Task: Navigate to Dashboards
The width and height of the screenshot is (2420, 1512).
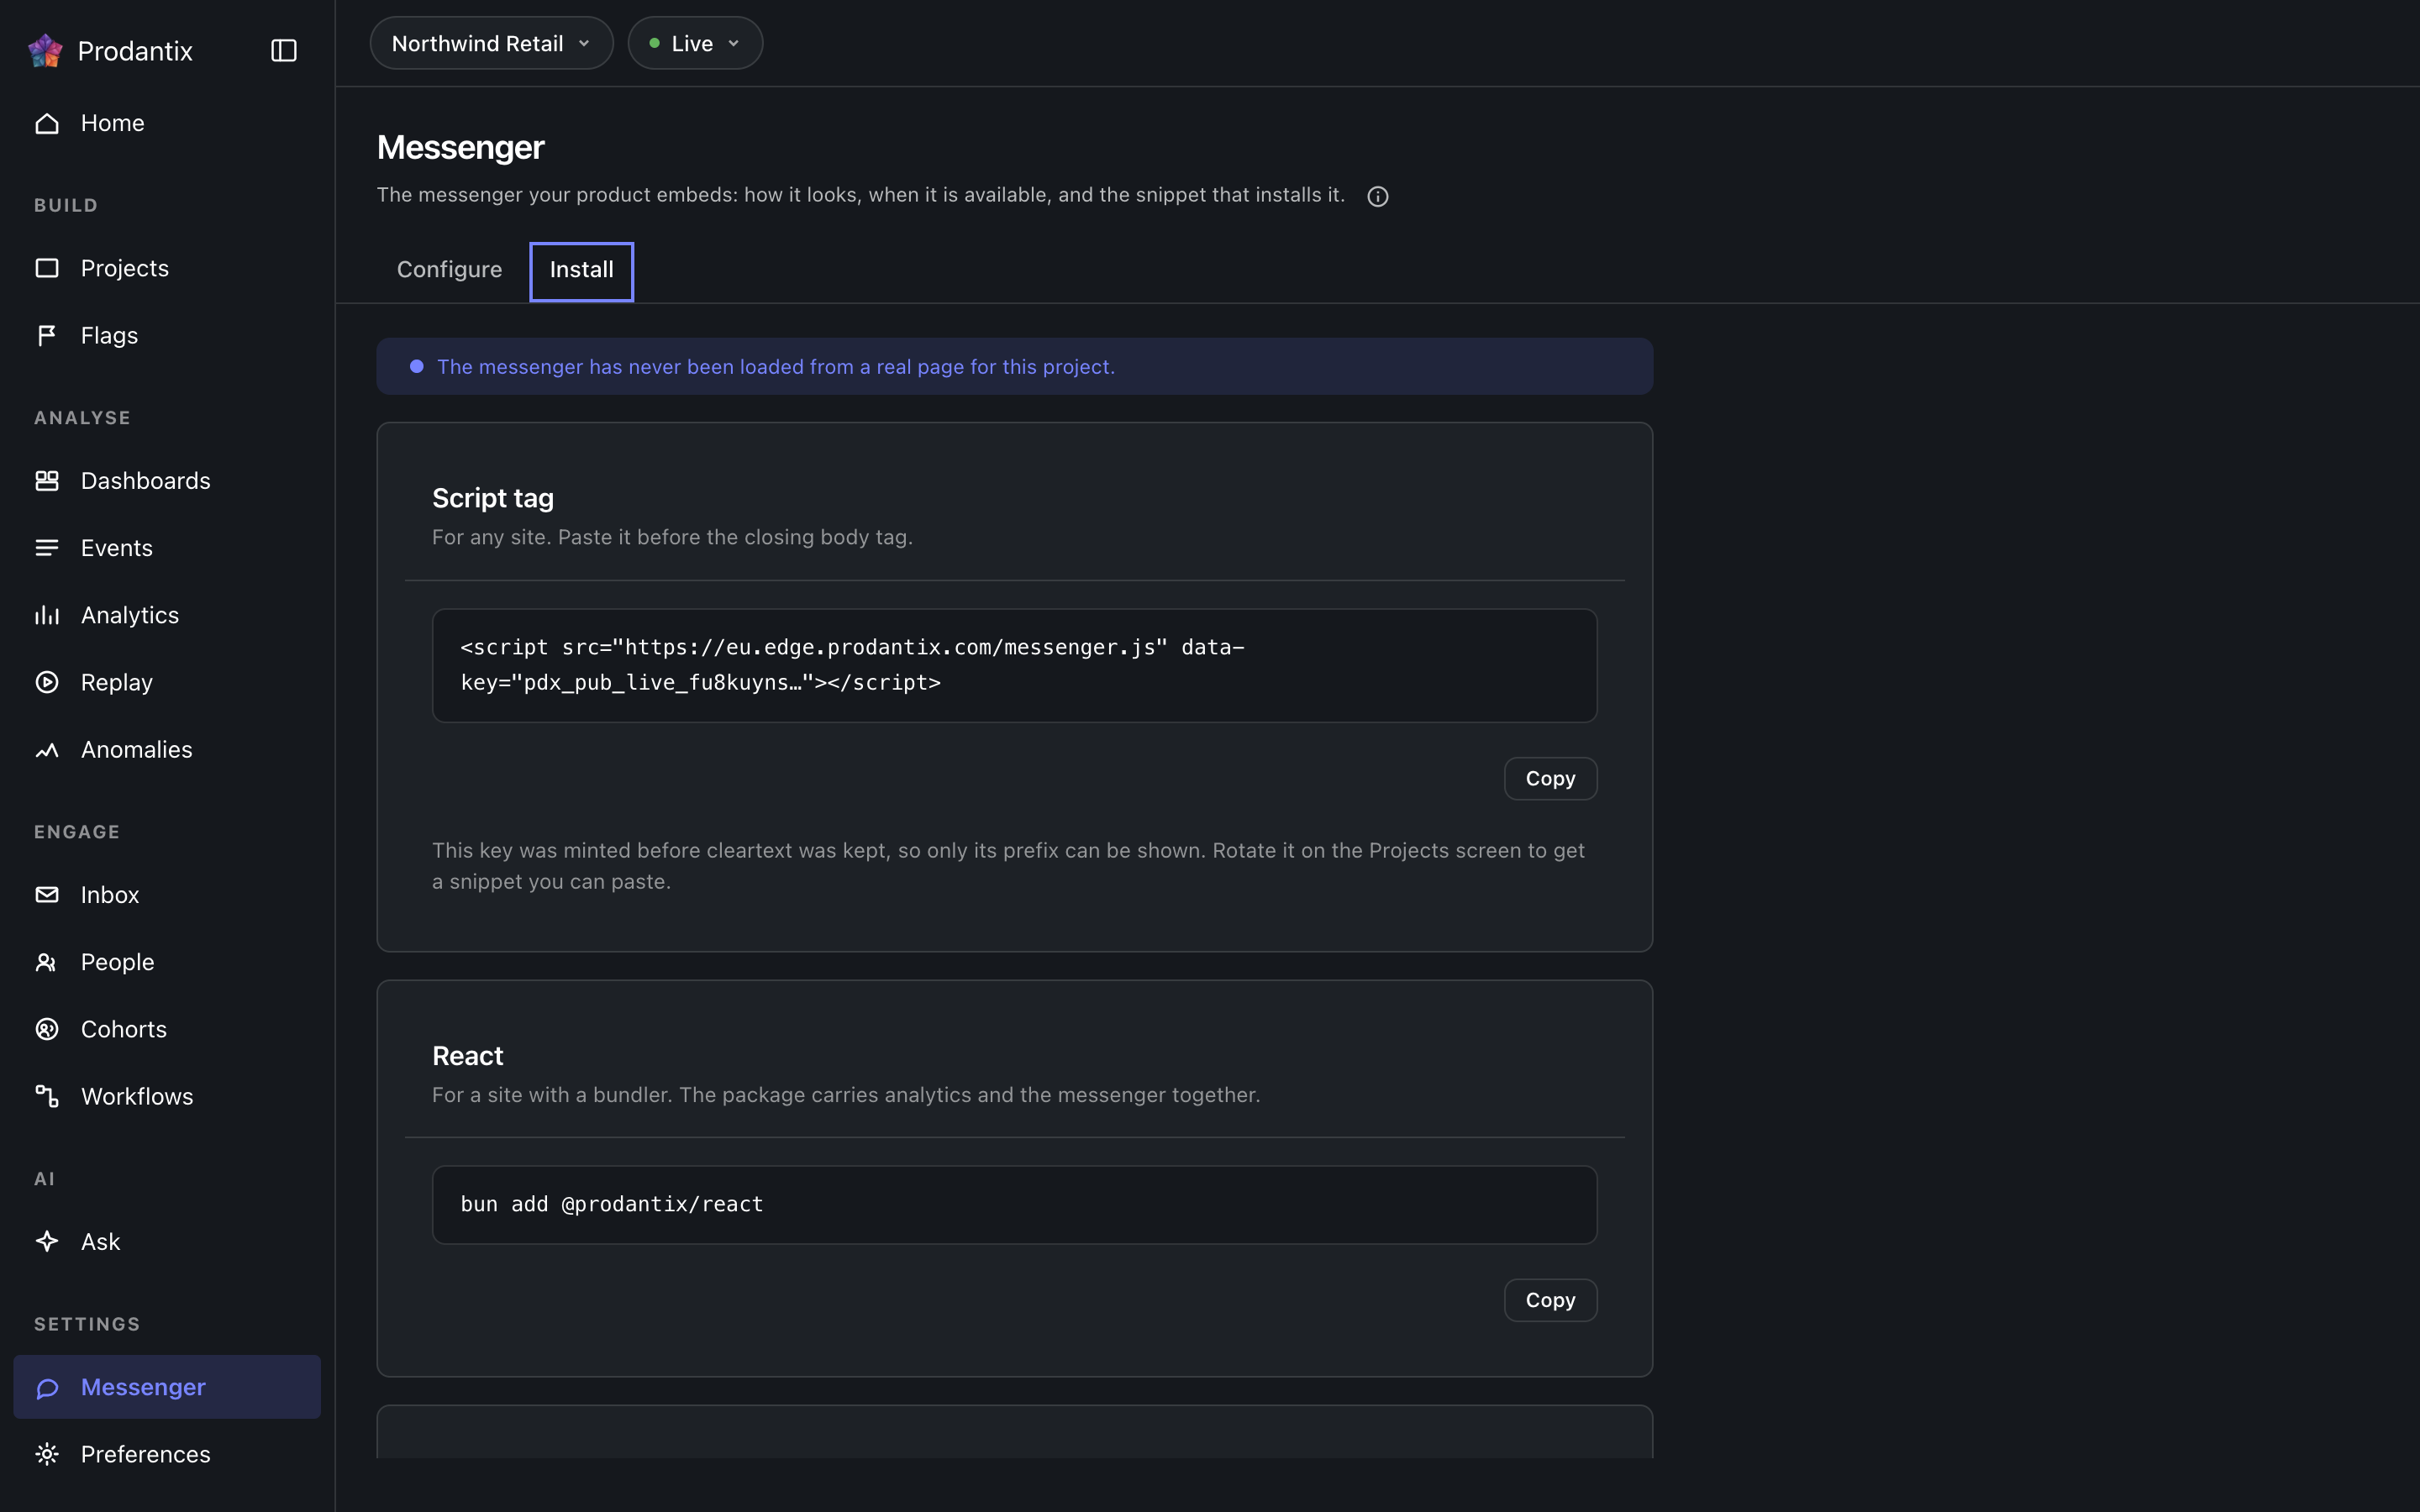Action: 167,481
